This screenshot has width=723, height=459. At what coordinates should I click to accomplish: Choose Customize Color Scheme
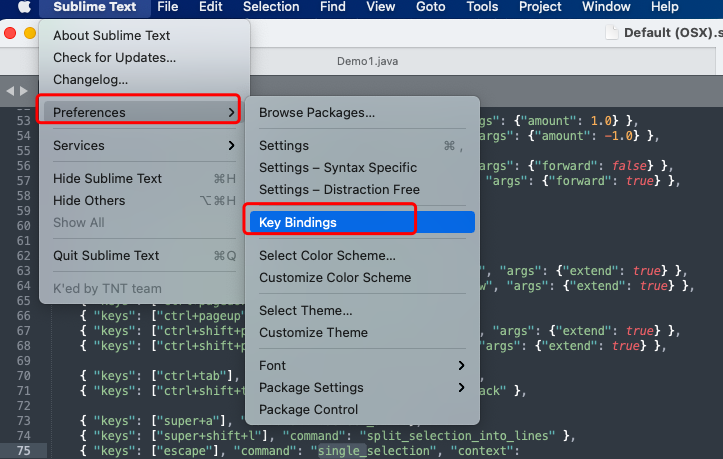point(362,278)
